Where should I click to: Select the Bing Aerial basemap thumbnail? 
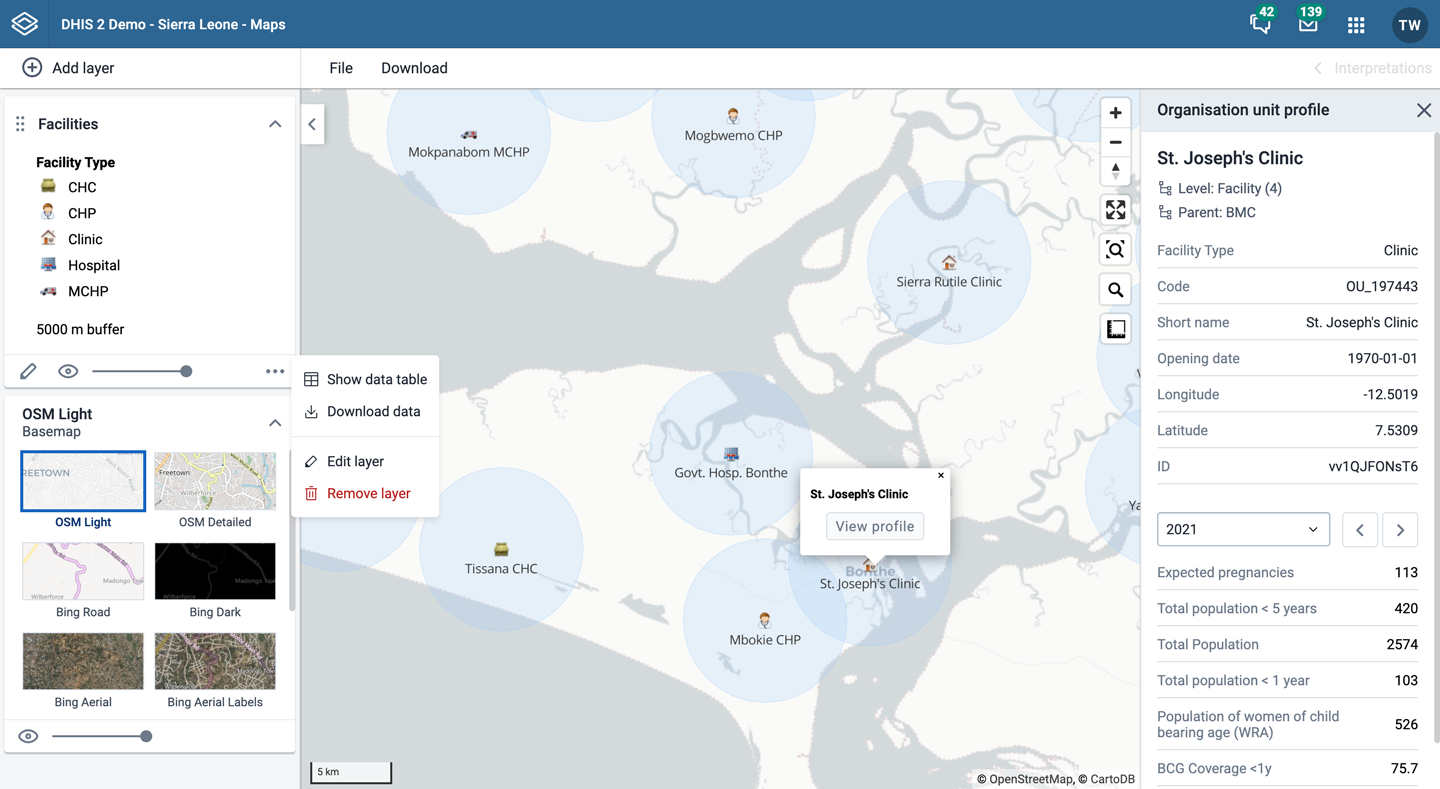(83, 661)
